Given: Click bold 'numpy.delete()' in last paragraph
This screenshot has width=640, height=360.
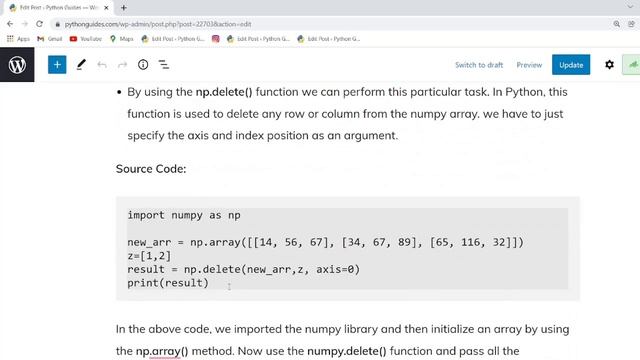Looking at the screenshot, I should click(x=347, y=351).
